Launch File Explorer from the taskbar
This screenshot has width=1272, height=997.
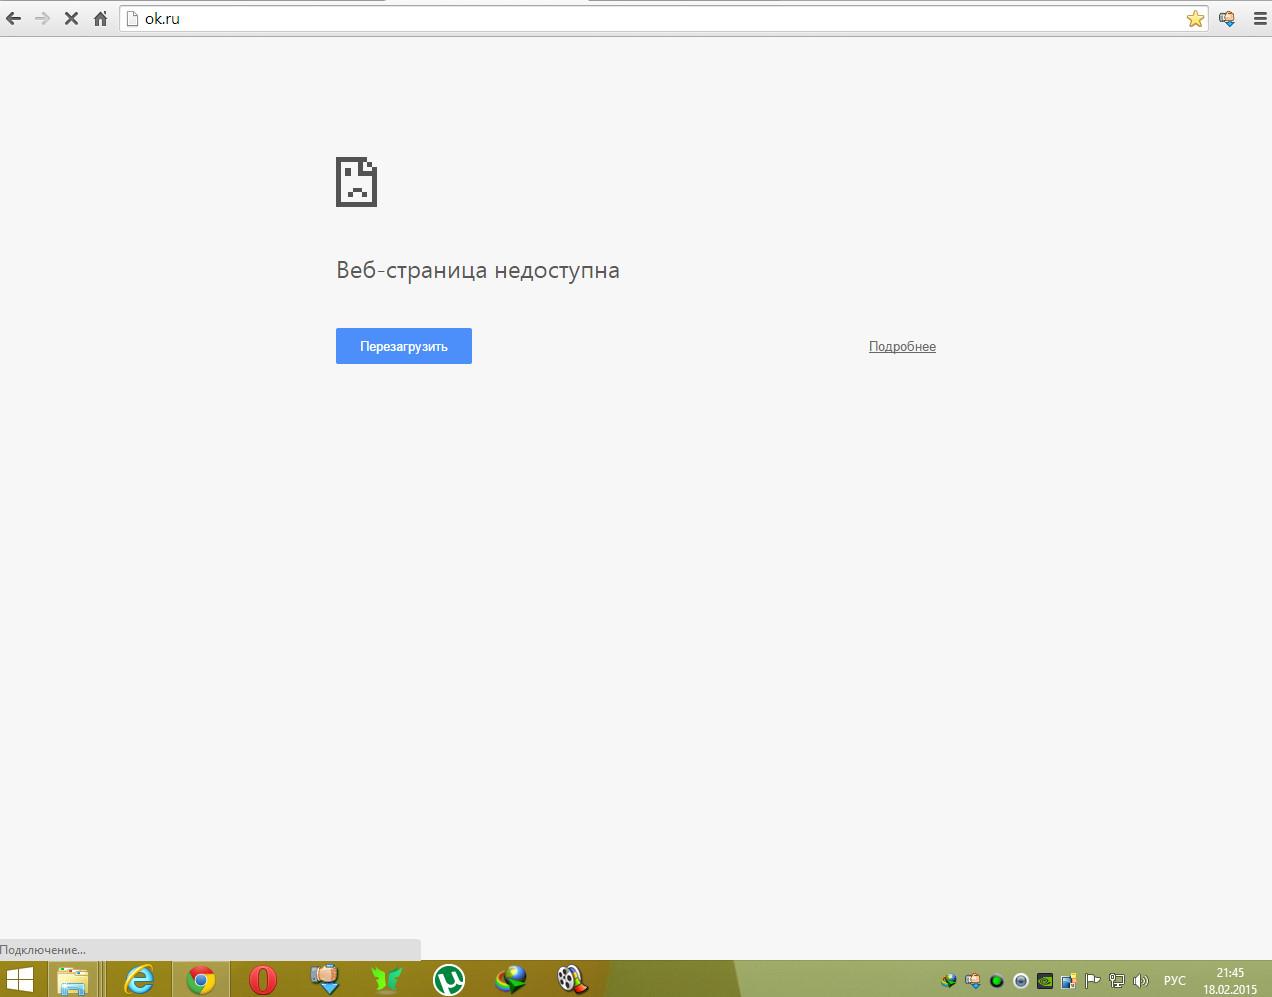coord(73,979)
